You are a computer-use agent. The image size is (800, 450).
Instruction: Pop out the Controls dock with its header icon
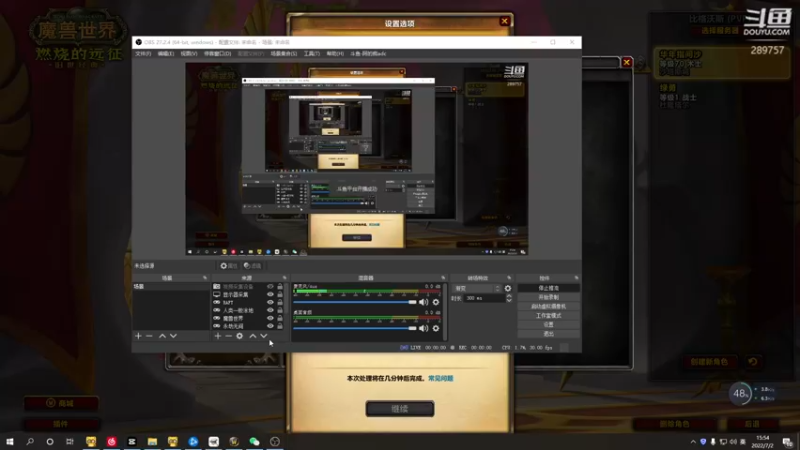(577, 278)
